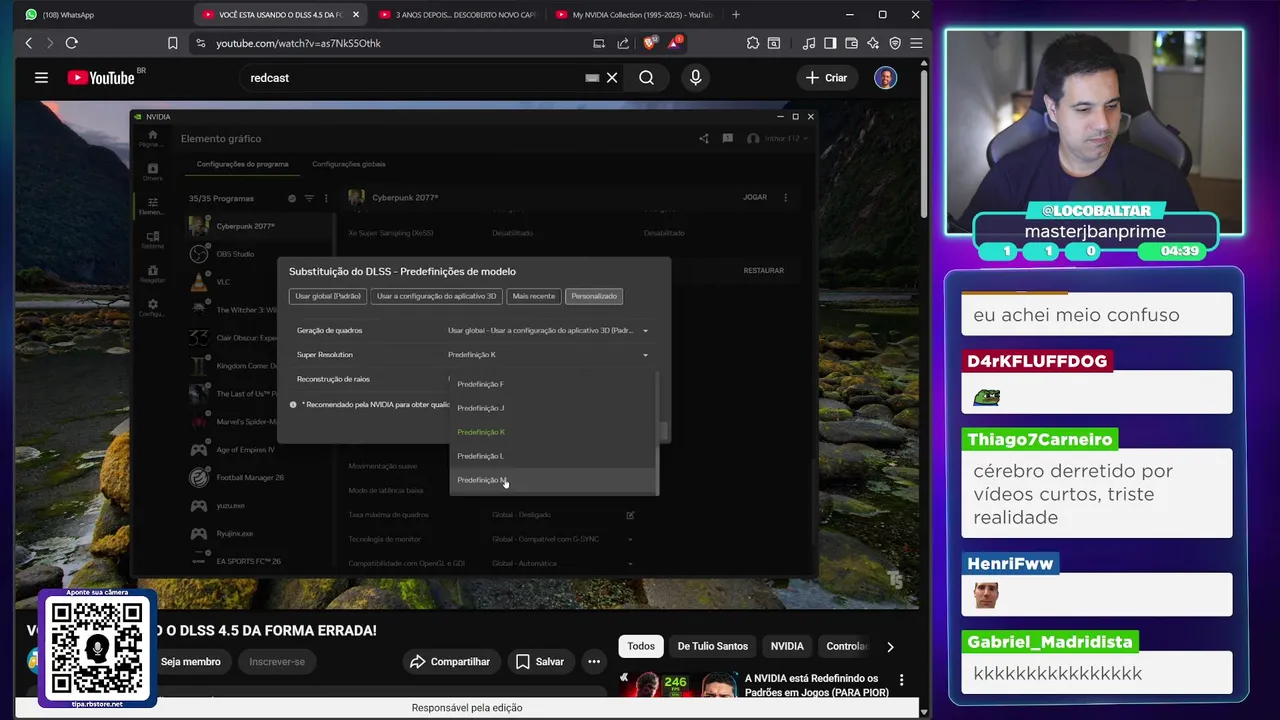Pick Predefinição M from the list
The height and width of the screenshot is (720, 1280).
pos(553,480)
